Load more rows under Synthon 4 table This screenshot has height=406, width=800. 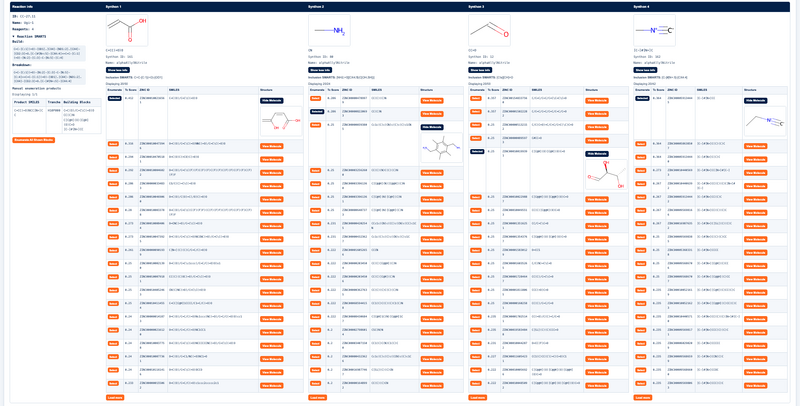pos(643,398)
